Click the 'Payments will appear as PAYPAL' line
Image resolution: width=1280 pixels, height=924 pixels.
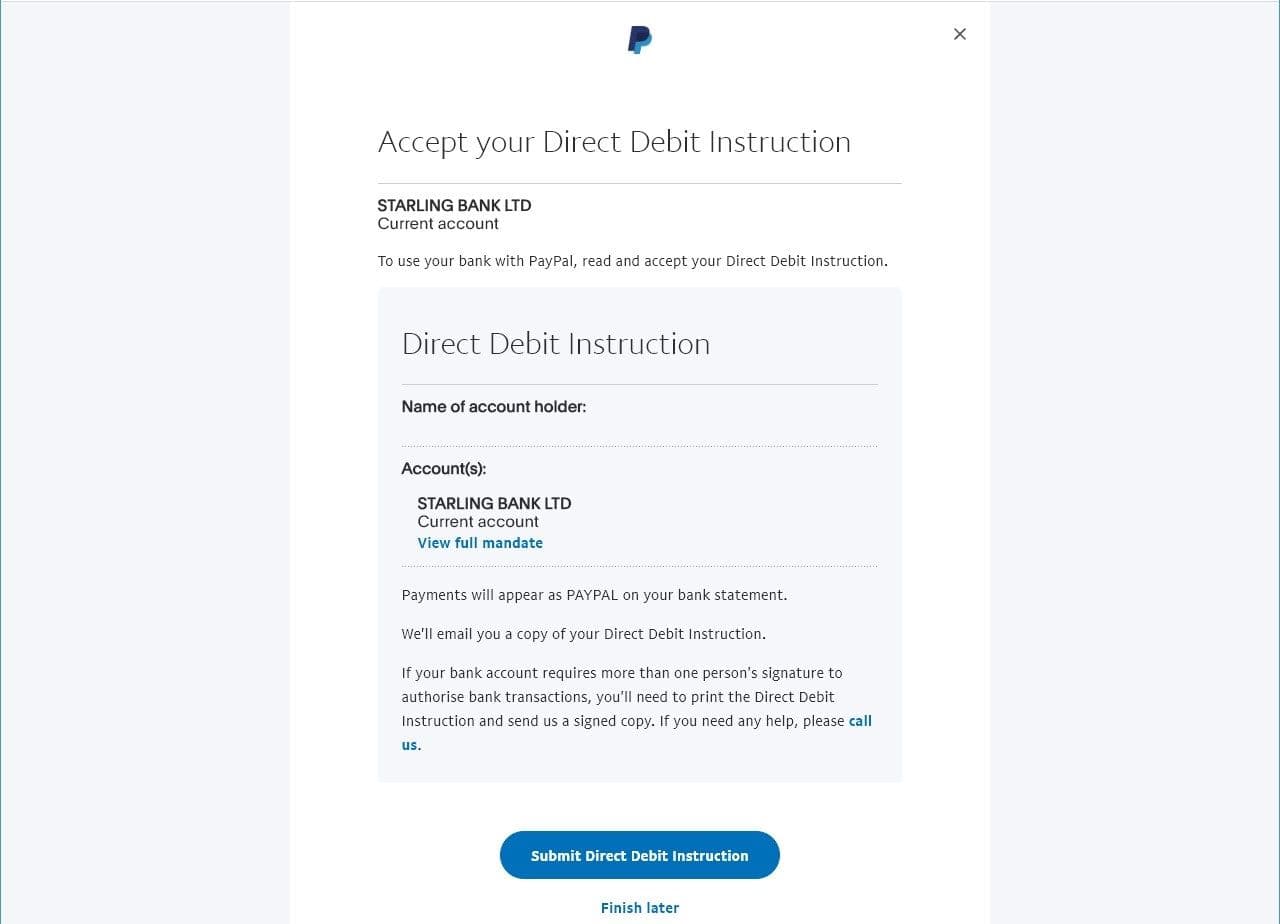click(594, 595)
